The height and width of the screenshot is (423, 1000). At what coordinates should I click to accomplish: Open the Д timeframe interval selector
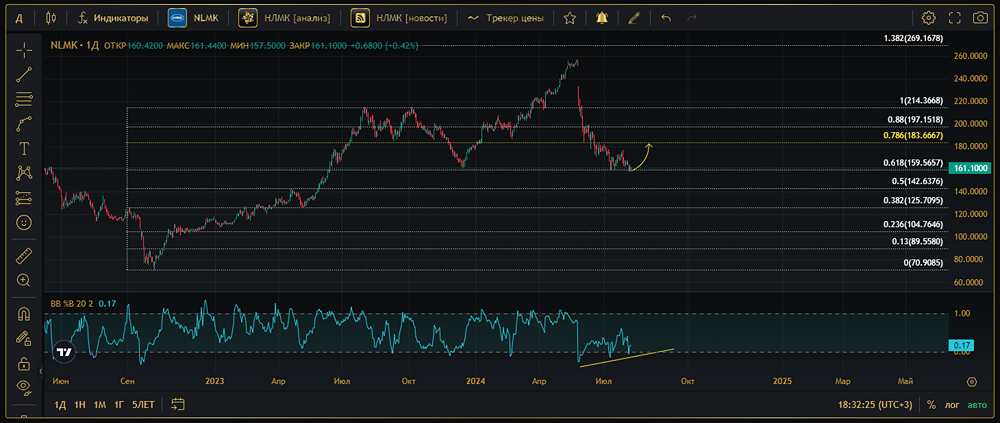tap(20, 18)
